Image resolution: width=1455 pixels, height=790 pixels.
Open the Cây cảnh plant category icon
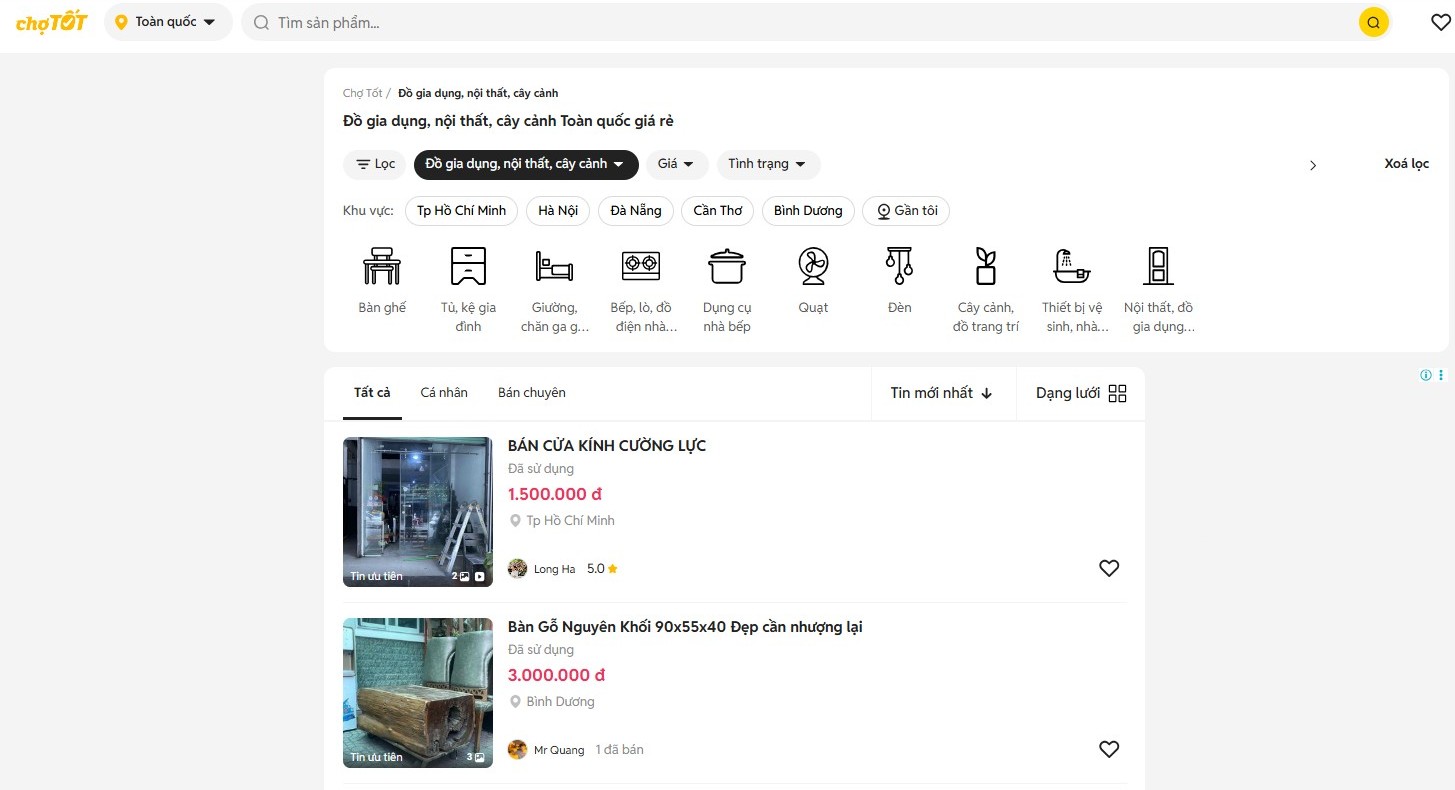click(985, 267)
